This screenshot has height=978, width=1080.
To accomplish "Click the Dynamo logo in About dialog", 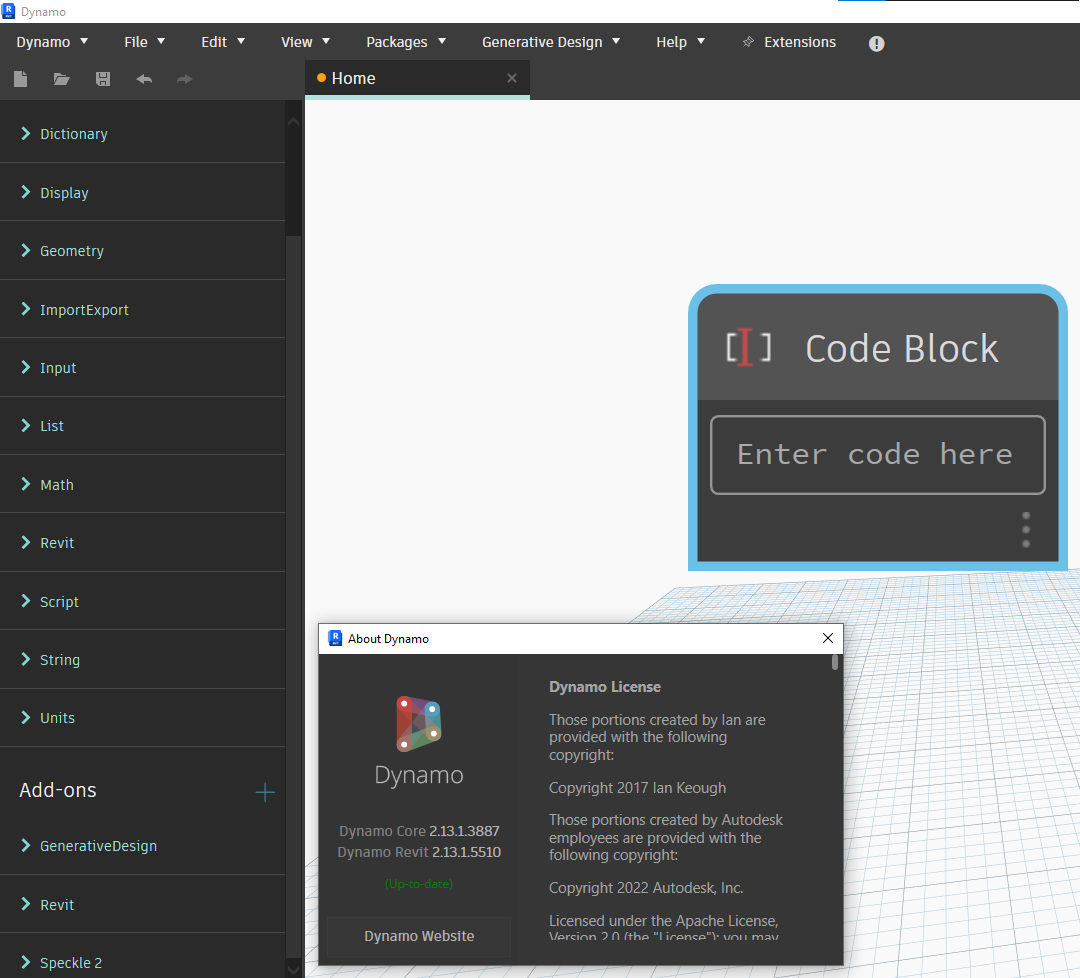I will (419, 724).
